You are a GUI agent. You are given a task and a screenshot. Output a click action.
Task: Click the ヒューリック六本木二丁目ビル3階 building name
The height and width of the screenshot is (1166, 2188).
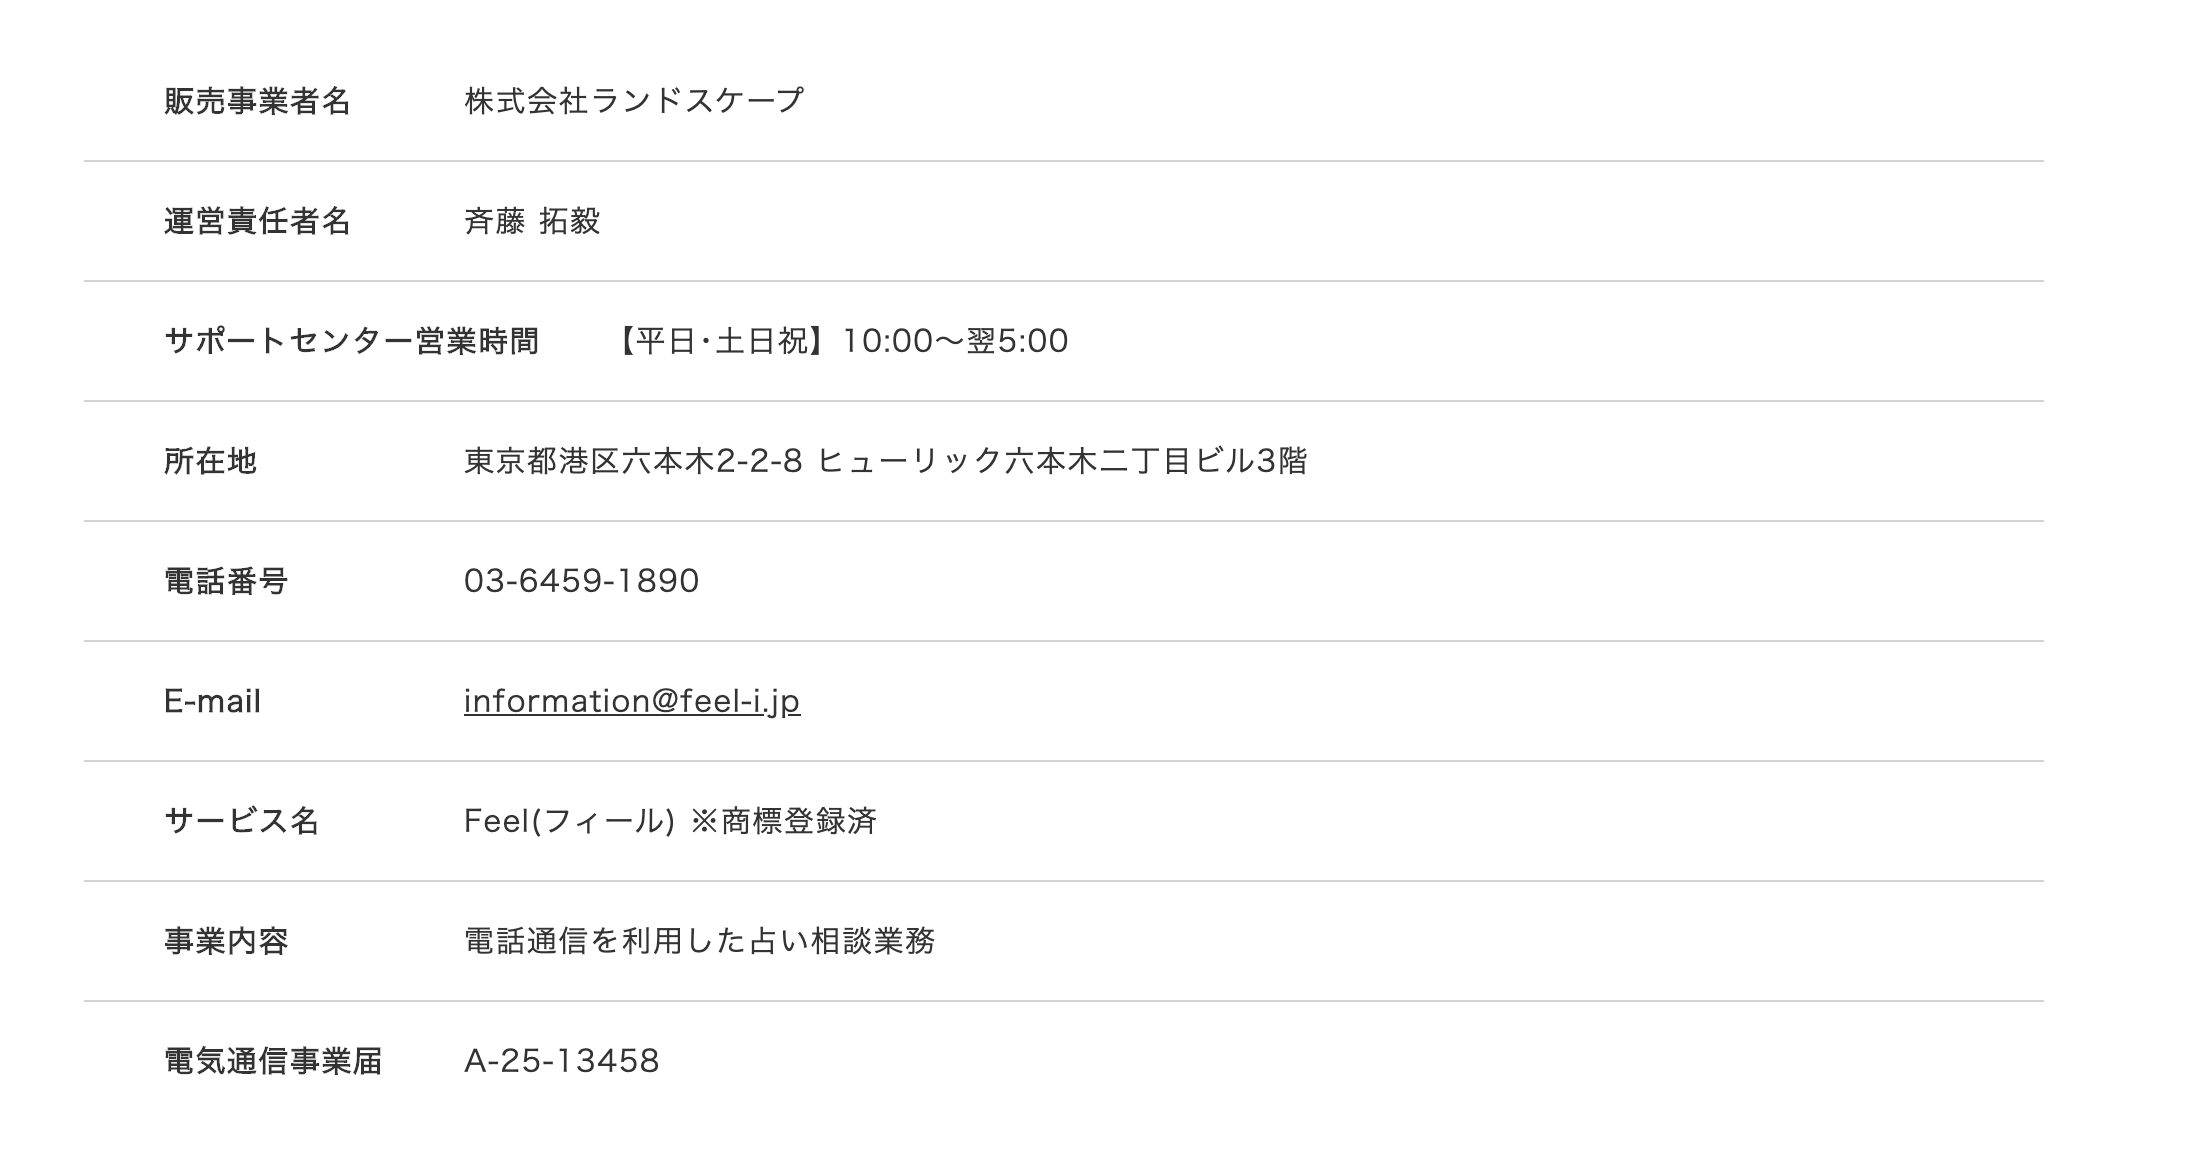(1062, 461)
